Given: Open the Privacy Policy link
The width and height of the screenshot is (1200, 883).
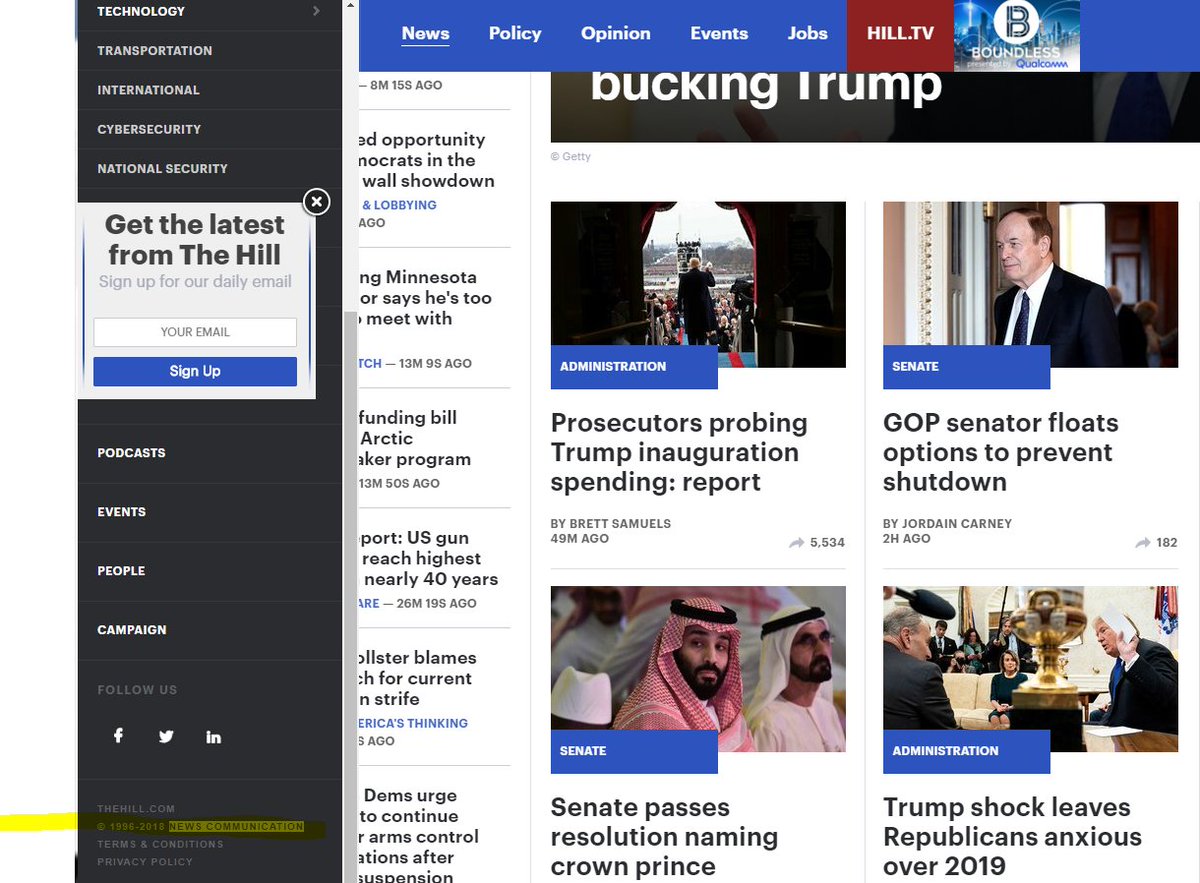Looking at the screenshot, I should point(145,862).
